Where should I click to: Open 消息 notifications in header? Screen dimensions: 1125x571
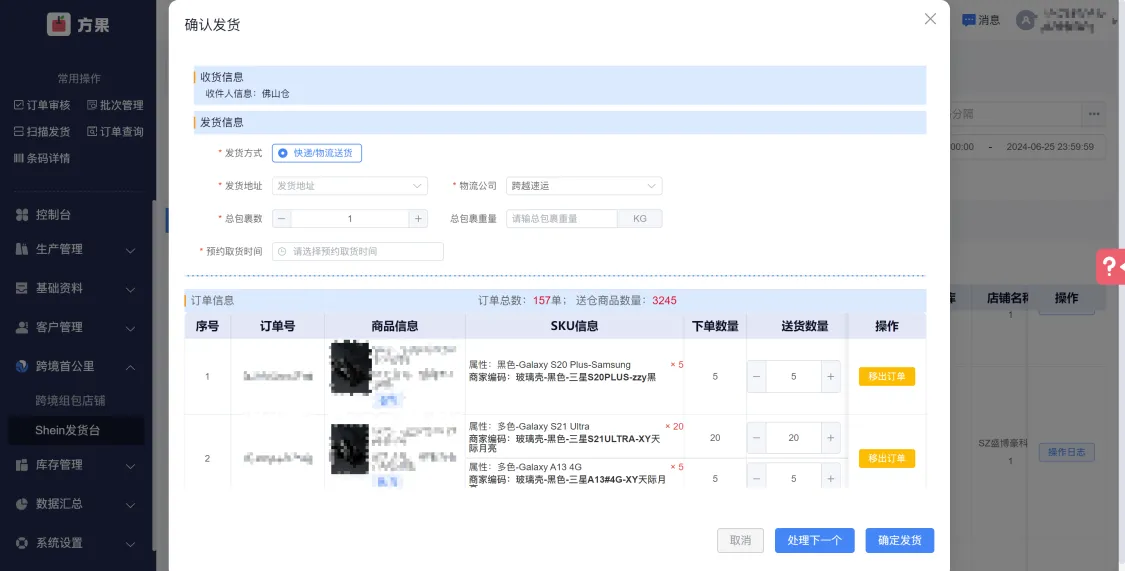(981, 20)
